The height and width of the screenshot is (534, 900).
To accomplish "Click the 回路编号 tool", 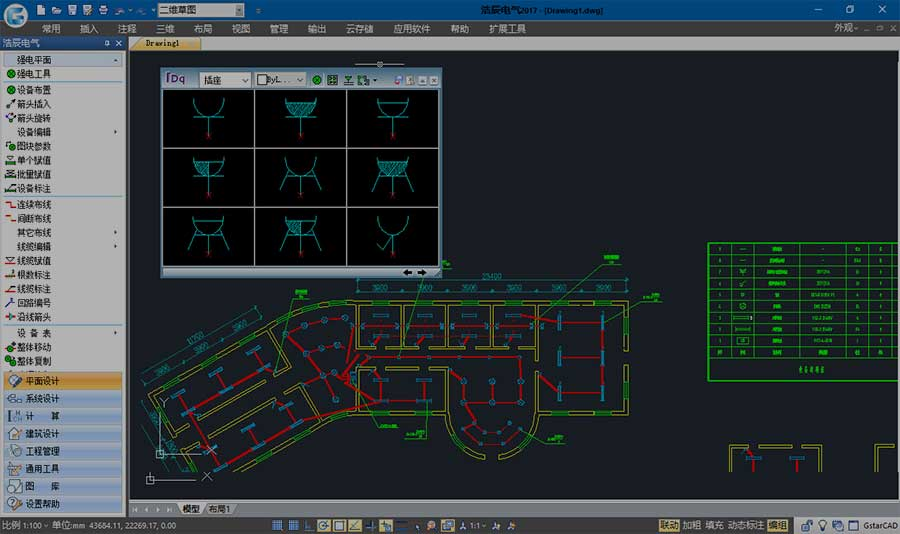I will tap(34, 302).
